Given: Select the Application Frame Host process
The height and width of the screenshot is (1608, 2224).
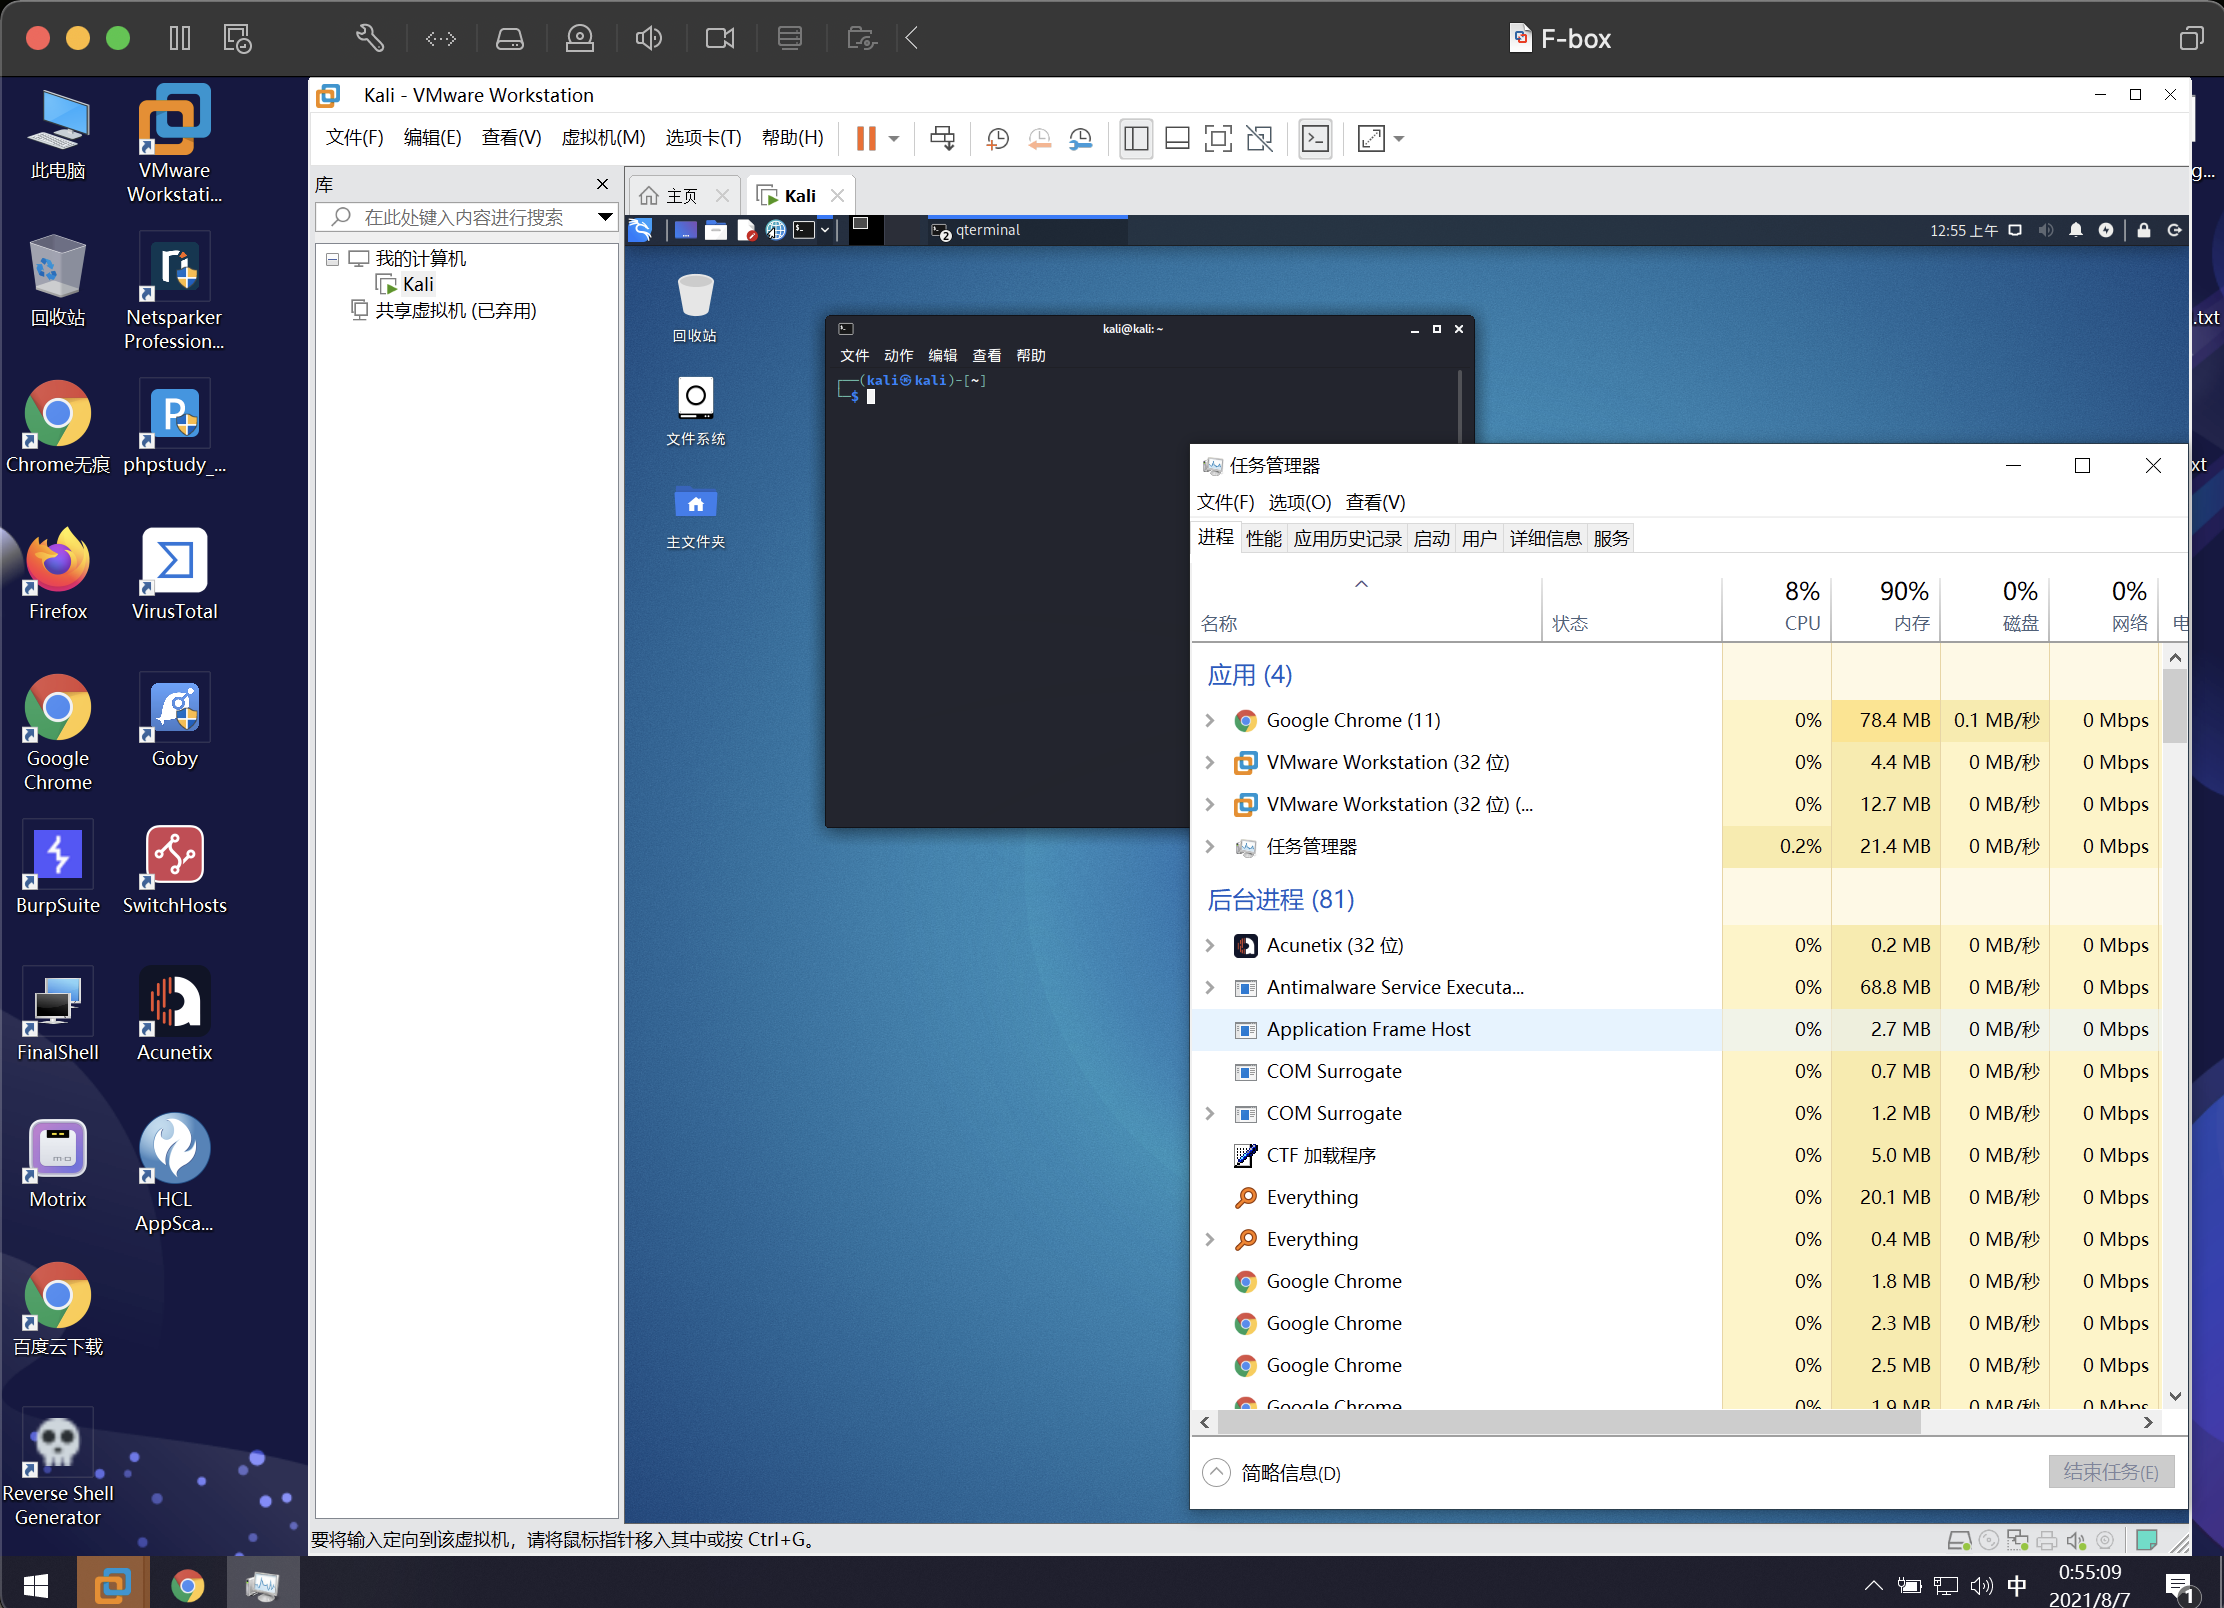Looking at the screenshot, I should pos(1368,1029).
